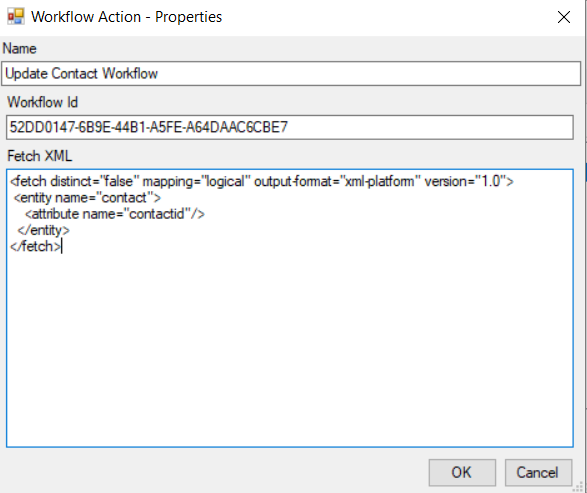Place cursor on closing </entity> tag

click(x=43, y=230)
